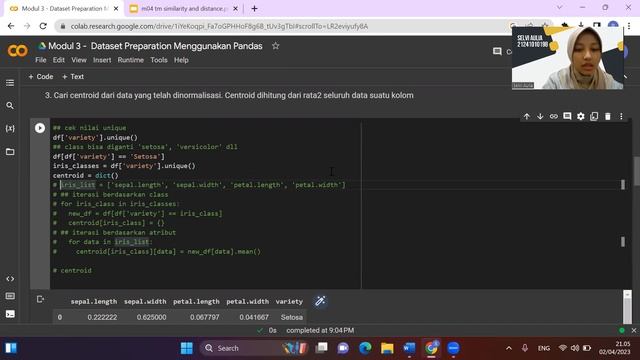Viewport: 640px width, 360px height.
Task: Click the iris_list comment line in code
Action: (199, 185)
